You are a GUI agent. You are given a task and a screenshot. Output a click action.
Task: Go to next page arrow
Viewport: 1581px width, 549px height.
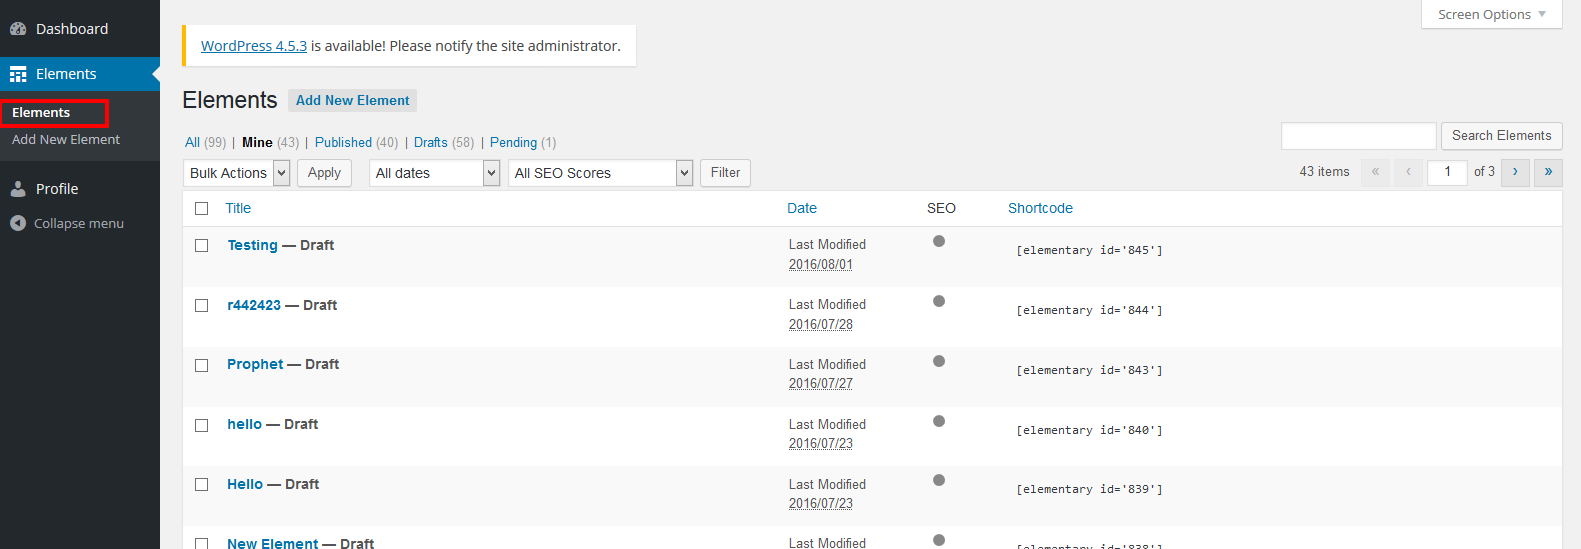[1515, 172]
